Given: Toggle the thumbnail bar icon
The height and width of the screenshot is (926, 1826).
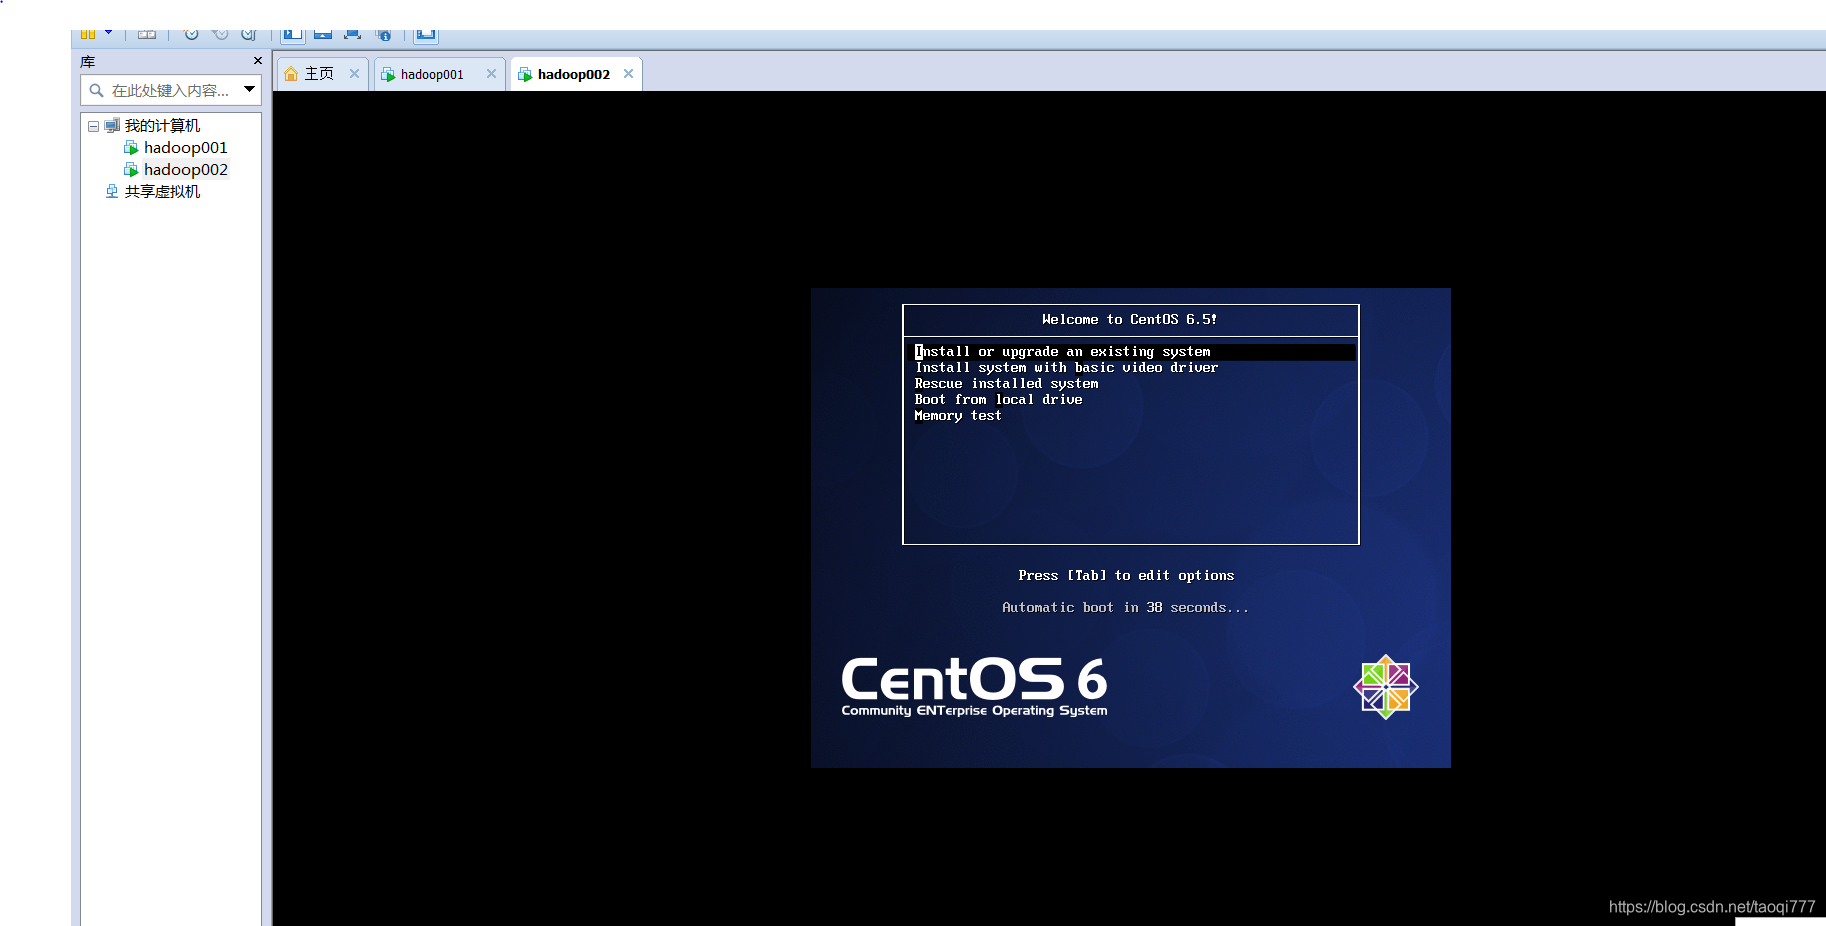Looking at the screenshot, I should coord(323,34).
